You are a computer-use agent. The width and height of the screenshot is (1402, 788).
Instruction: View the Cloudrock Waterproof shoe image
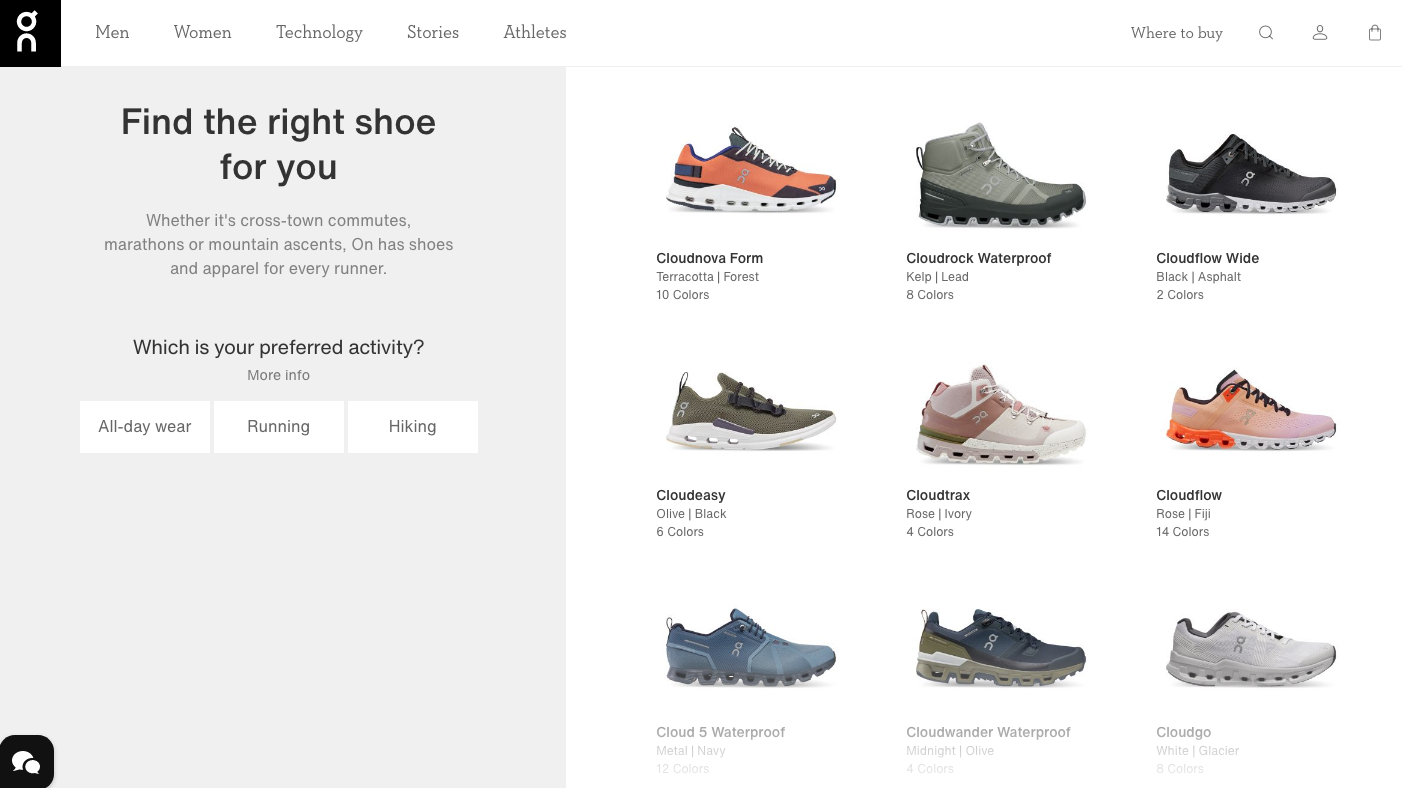[x=1000, y=172]
